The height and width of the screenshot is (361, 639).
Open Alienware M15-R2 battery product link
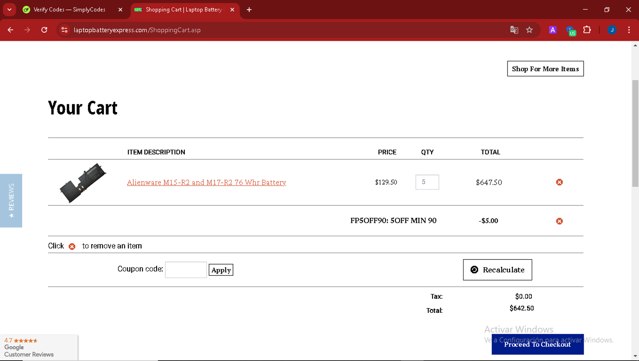coord(207,182)
